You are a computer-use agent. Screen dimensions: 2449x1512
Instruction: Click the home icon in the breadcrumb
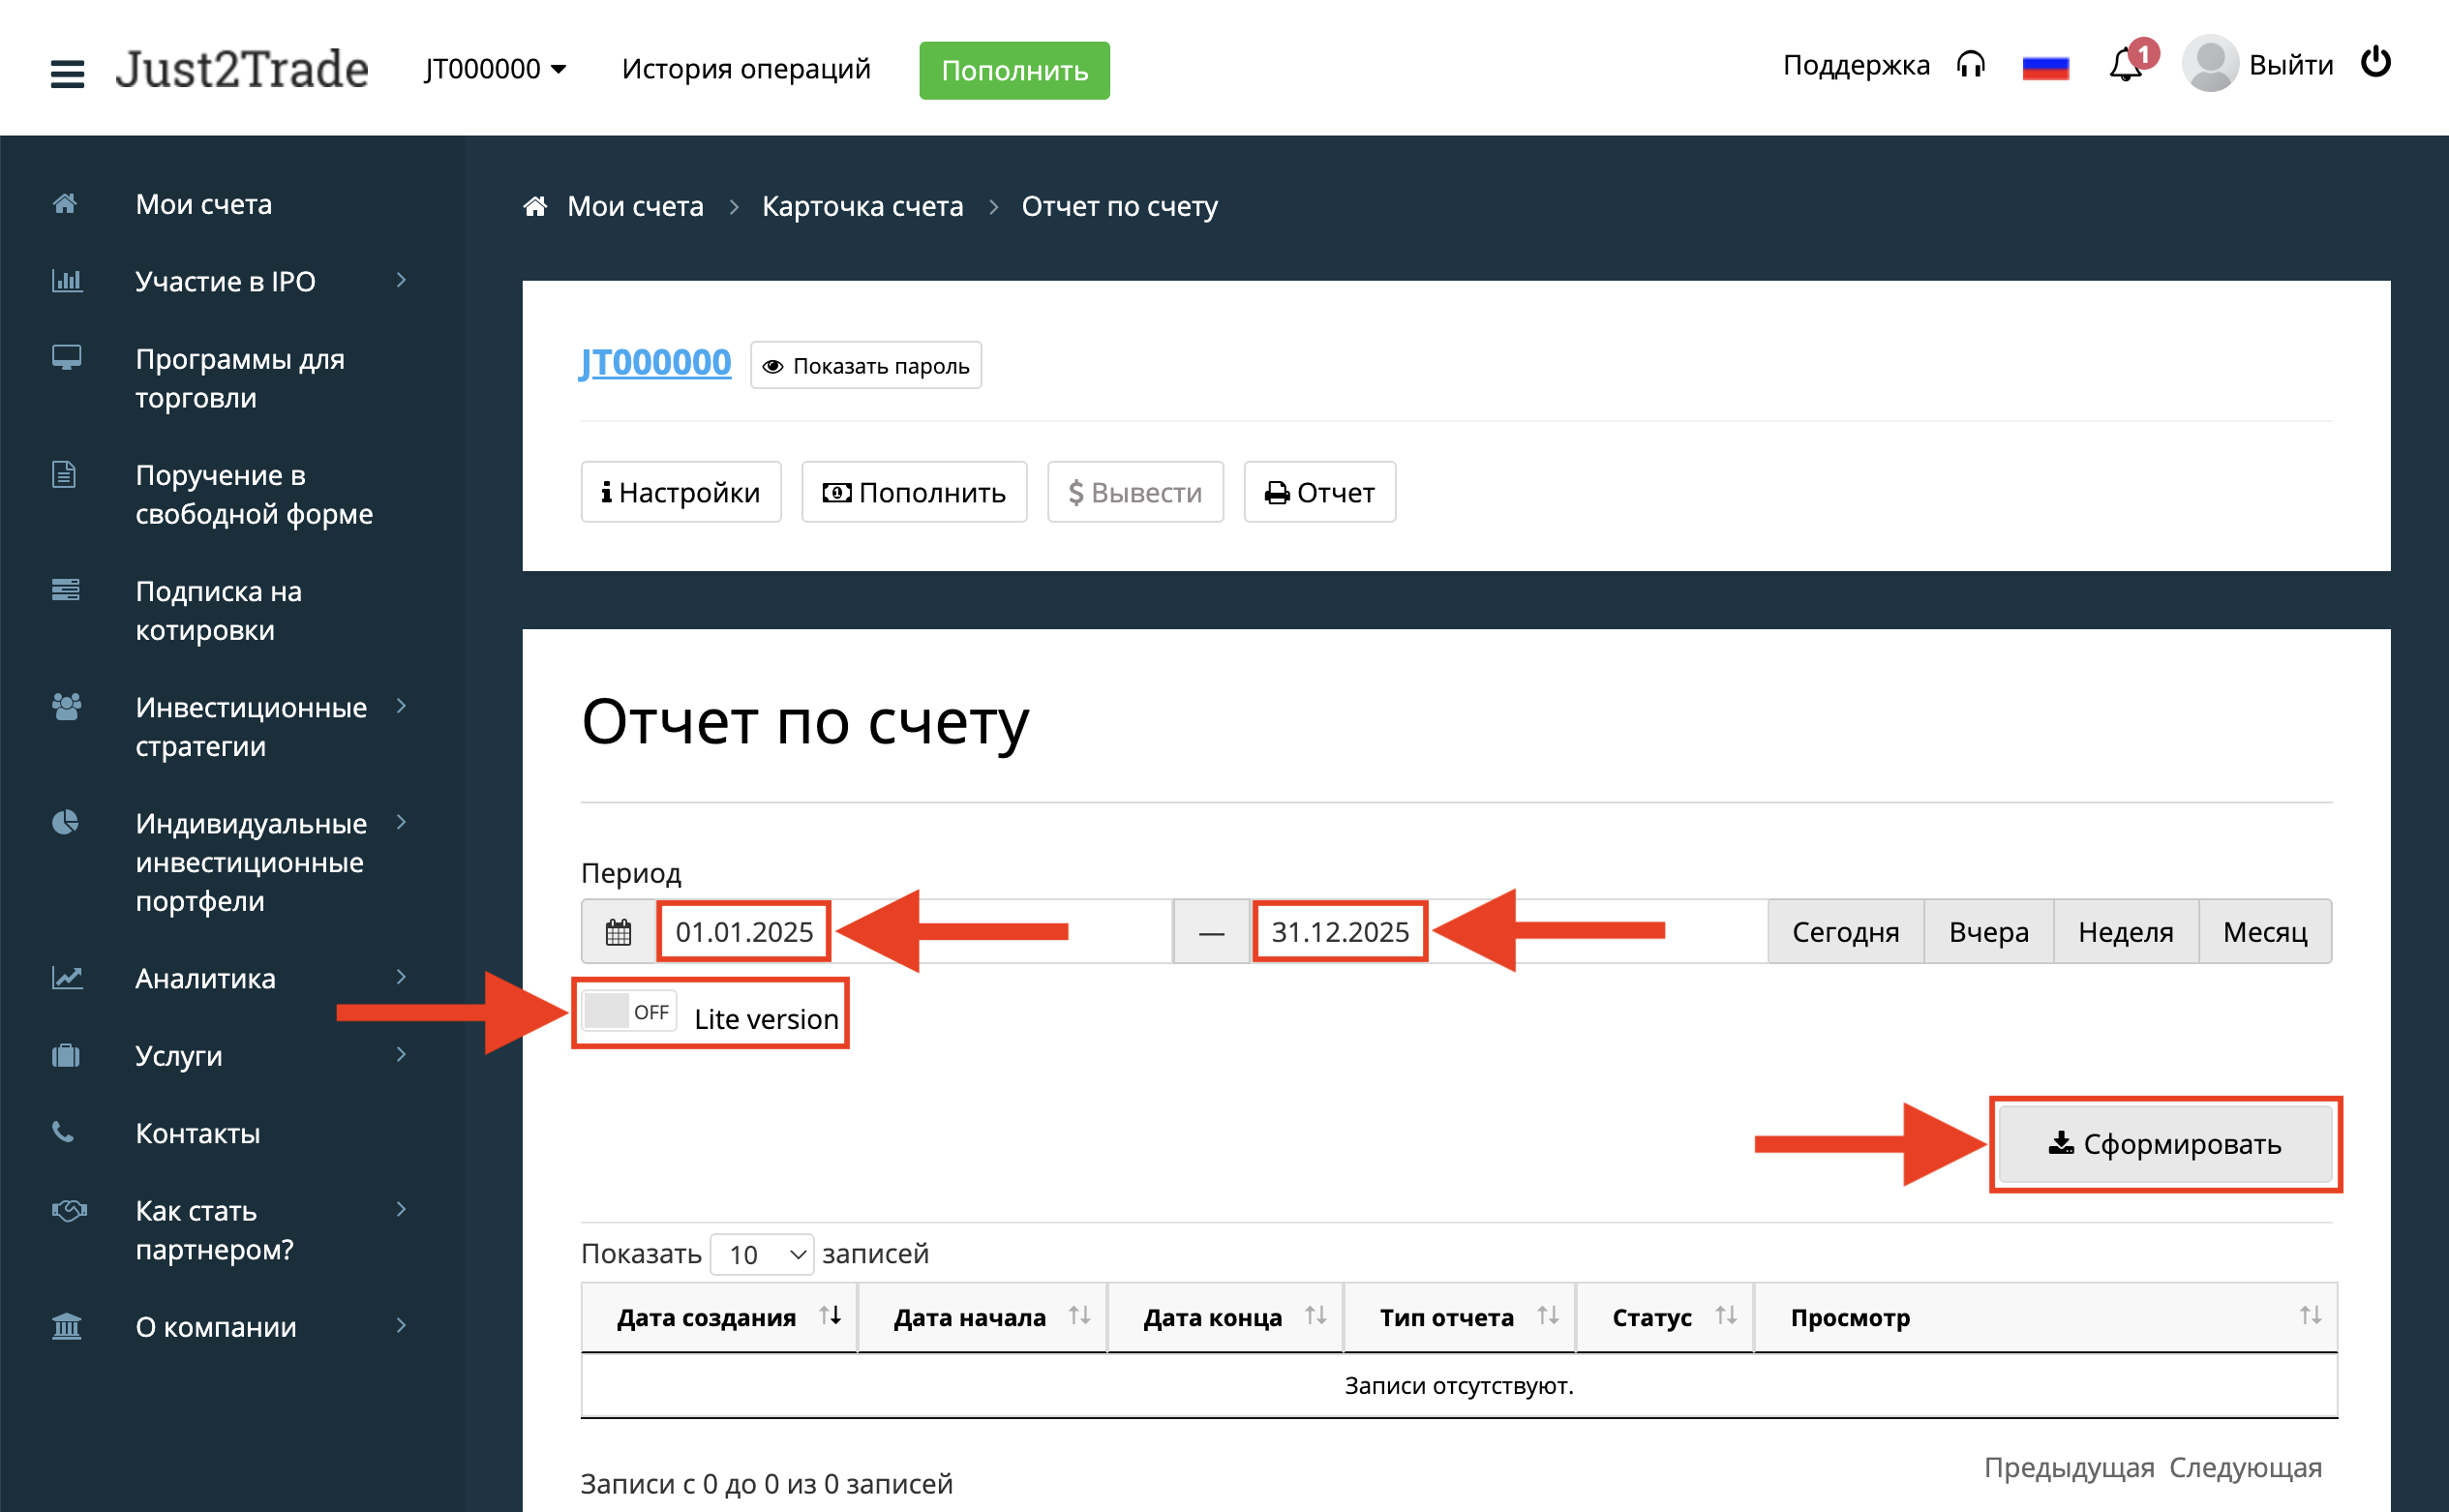coord(536,206)
